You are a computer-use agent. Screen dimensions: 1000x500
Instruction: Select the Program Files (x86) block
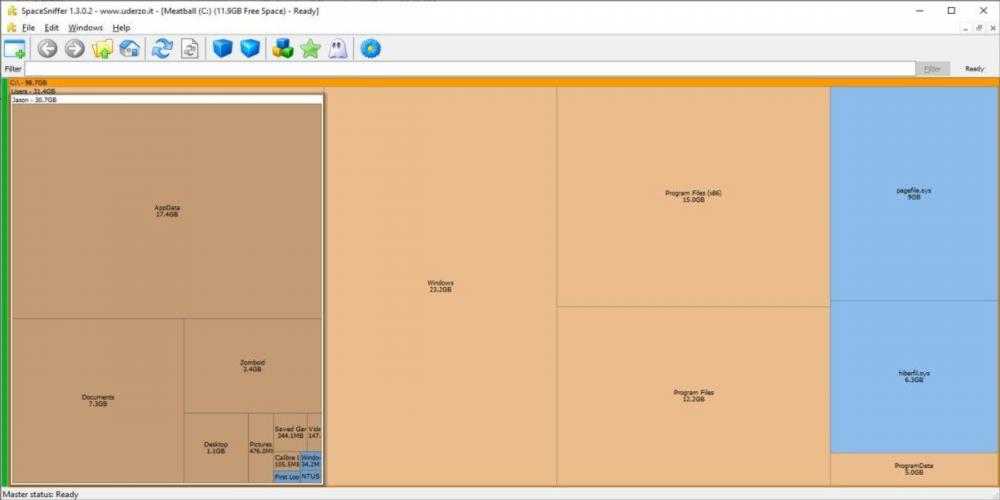(x=693, y=196)
